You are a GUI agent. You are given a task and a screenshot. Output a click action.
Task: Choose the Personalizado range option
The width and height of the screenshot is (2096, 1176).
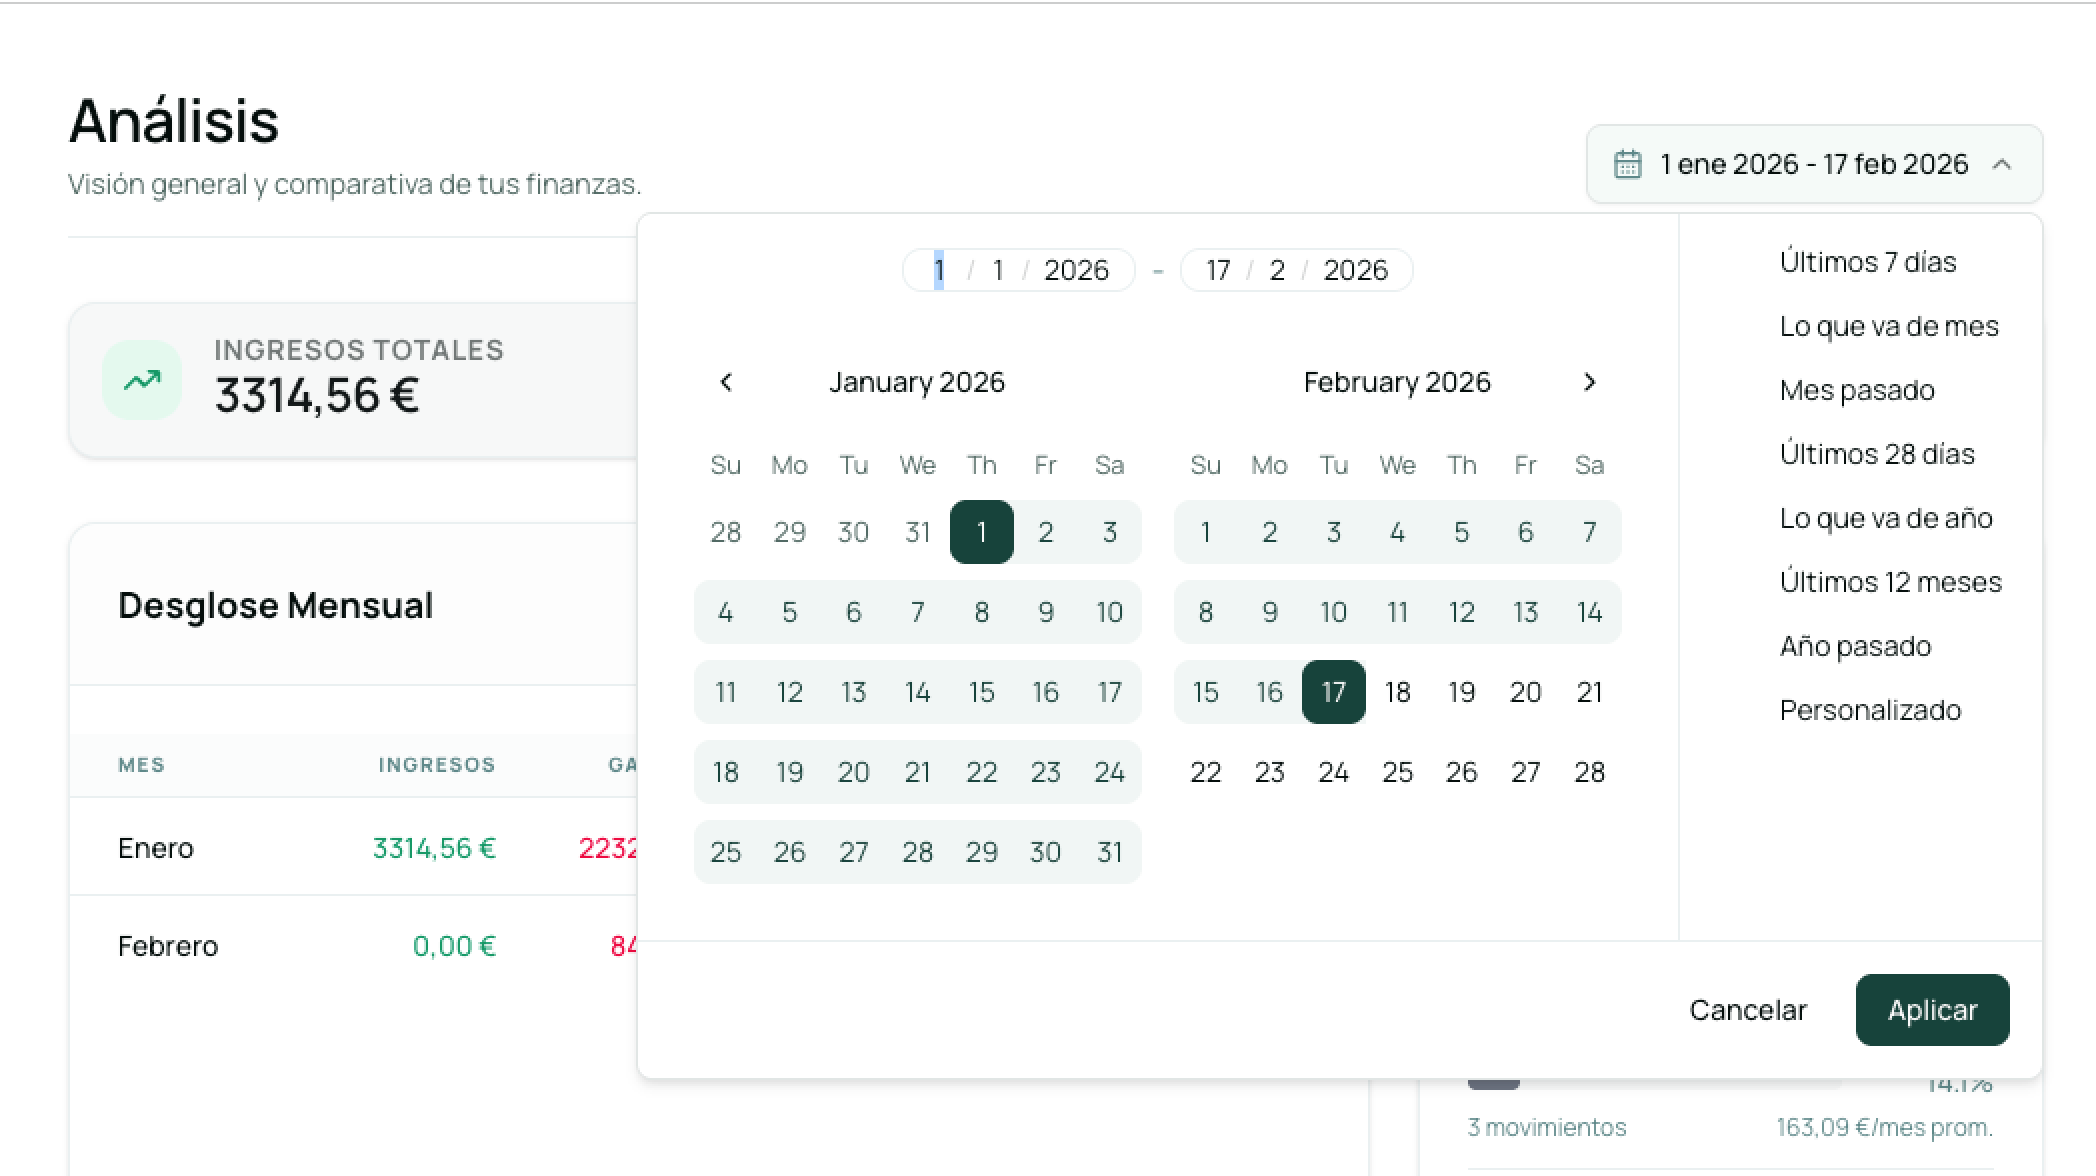pos(1870,710)
